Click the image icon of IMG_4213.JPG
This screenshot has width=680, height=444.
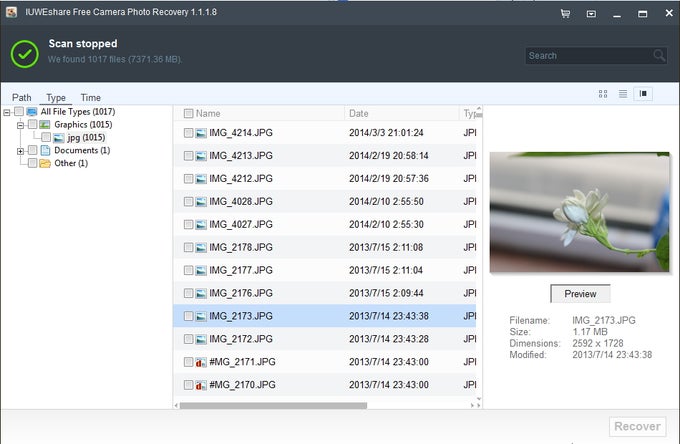pyautogui.click(x=201, y=156)
